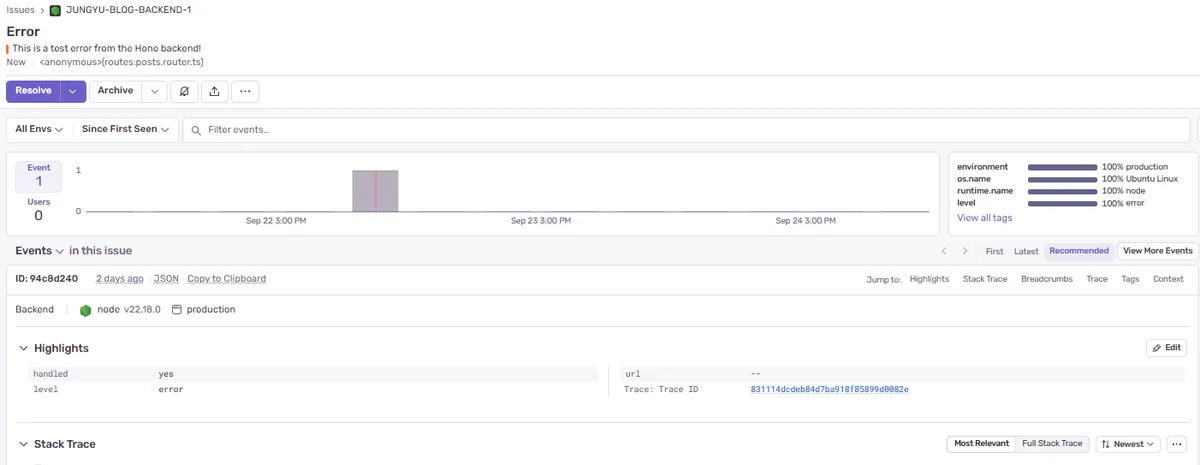Open the three-dots menu beside the share icon
1200x465 pixels.
tap(246, 91)
